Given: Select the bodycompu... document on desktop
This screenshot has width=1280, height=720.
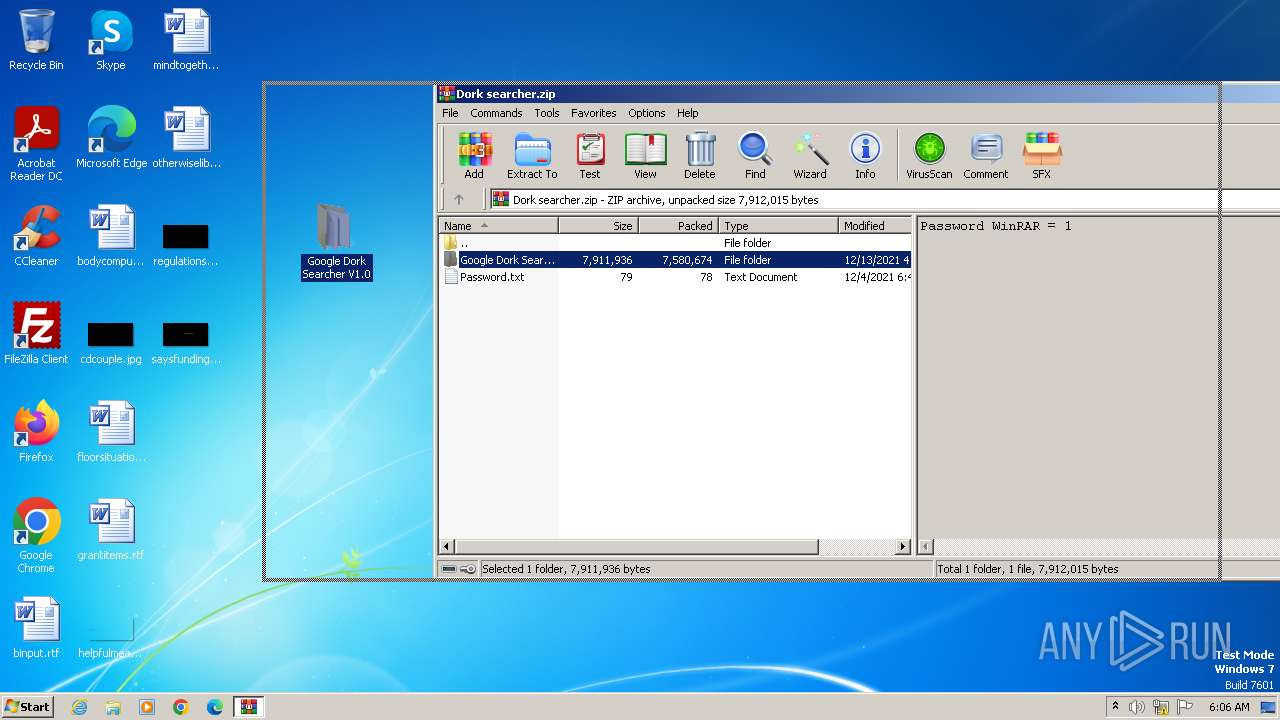Looking at the screenshot, I should pos(111,236).
